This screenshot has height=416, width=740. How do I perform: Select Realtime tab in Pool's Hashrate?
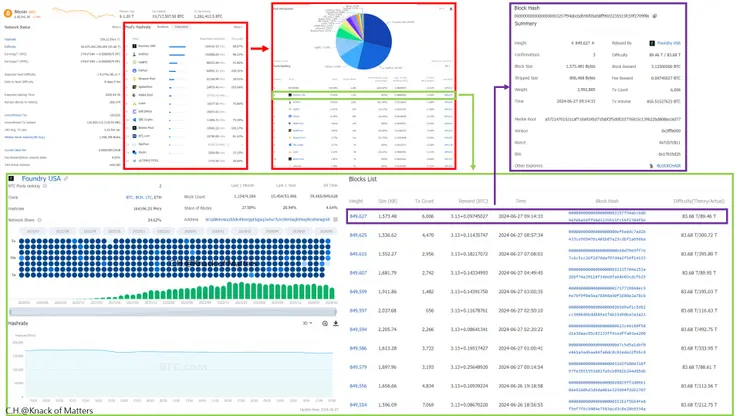(x=162, y=27)
